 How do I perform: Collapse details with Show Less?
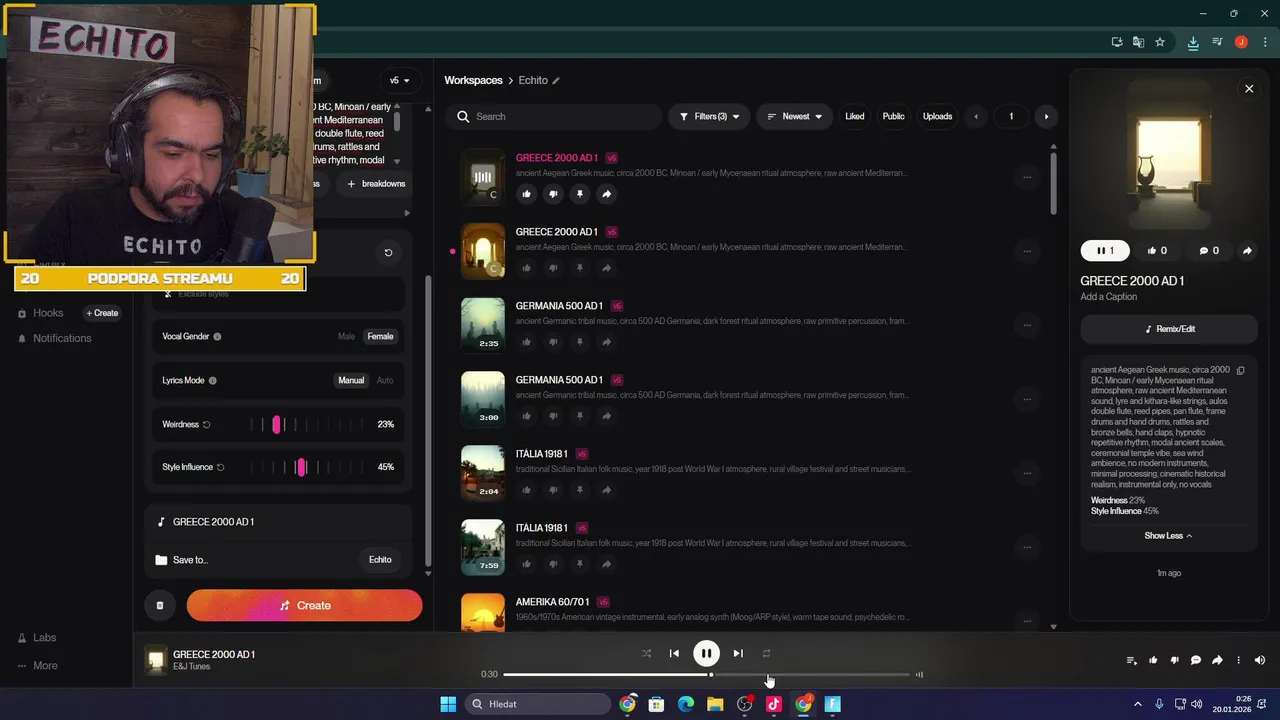[1168, 536]
